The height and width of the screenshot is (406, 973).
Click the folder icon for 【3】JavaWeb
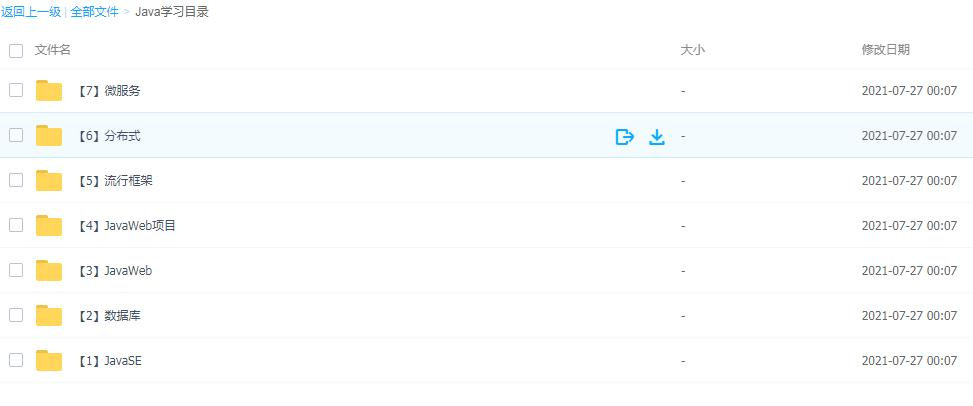pos(49,271)
